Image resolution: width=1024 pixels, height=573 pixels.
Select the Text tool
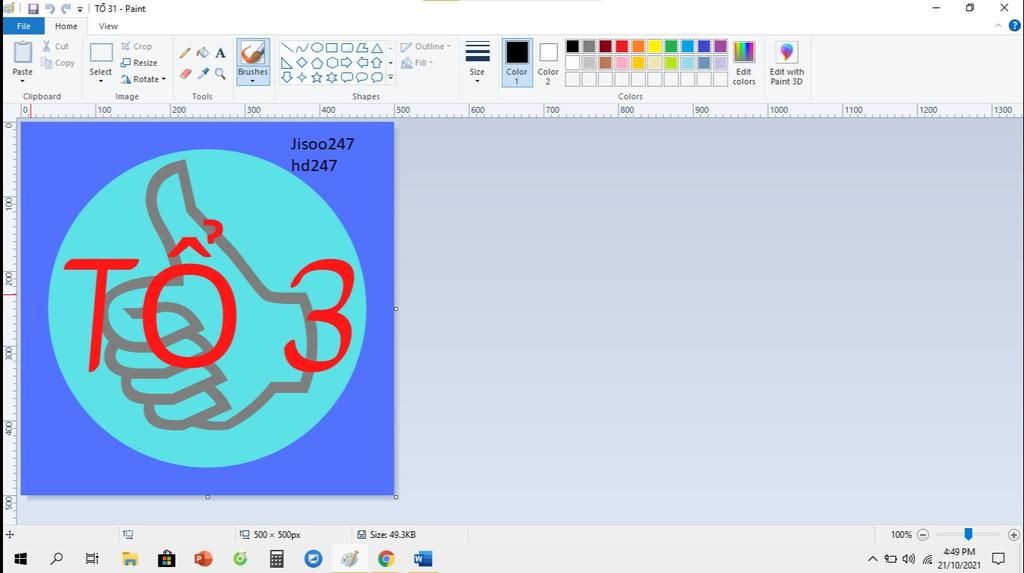pos(220,53)
